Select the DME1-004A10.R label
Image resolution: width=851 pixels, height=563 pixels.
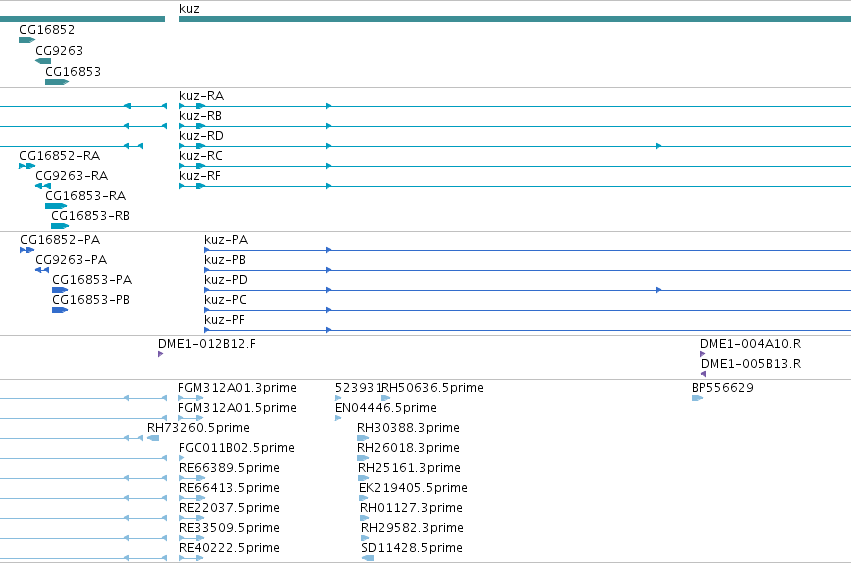coord(751,344)
